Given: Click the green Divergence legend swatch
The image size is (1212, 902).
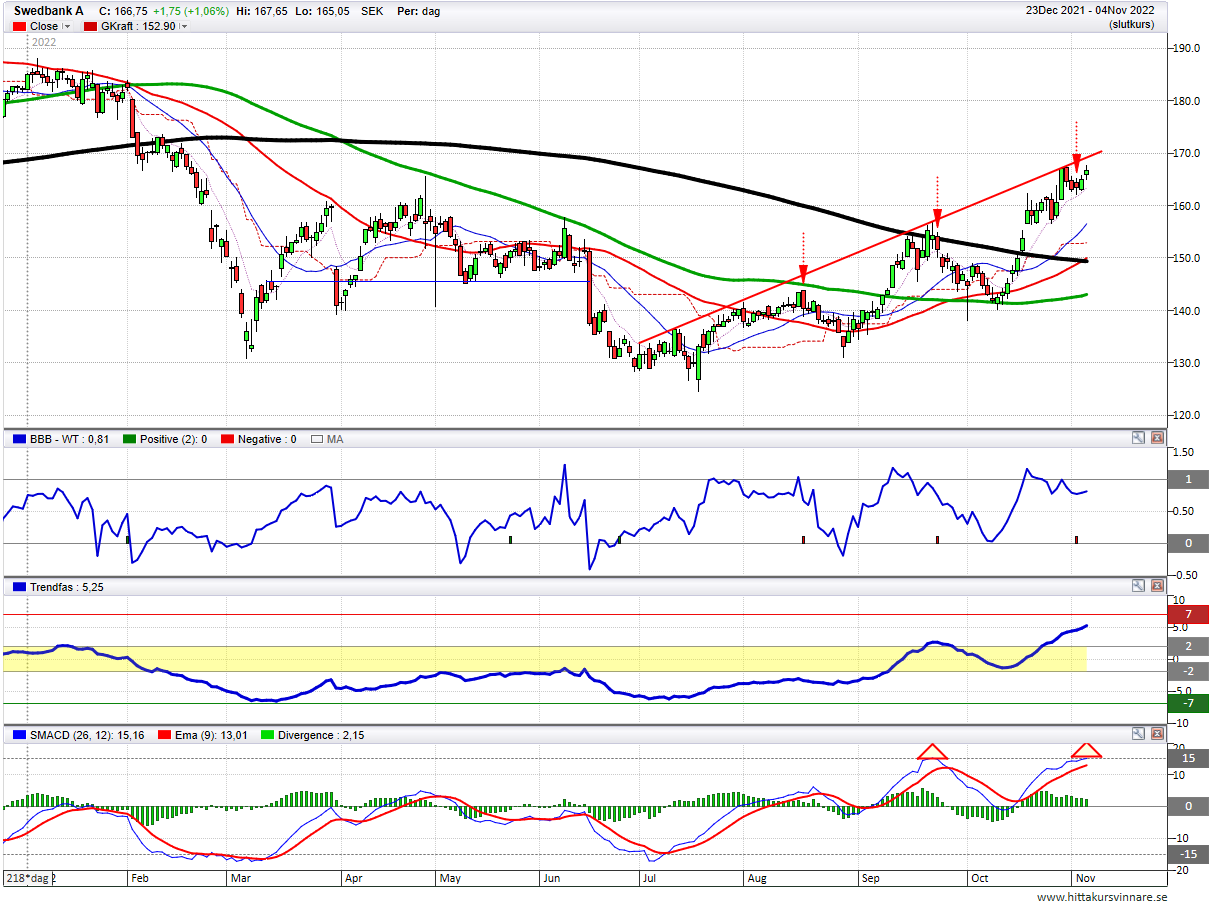Looking at the screenshot, I should pyautogui.click(x=266, y=735).
